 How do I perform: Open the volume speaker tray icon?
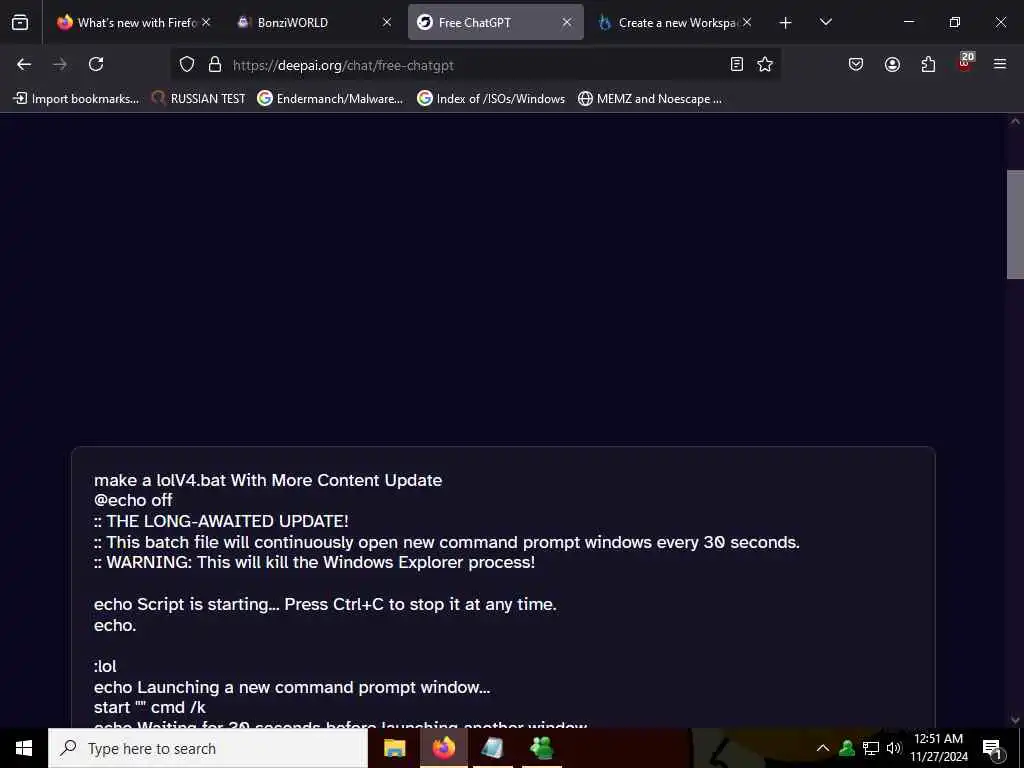pyautogui.click(x=894, y=748)
